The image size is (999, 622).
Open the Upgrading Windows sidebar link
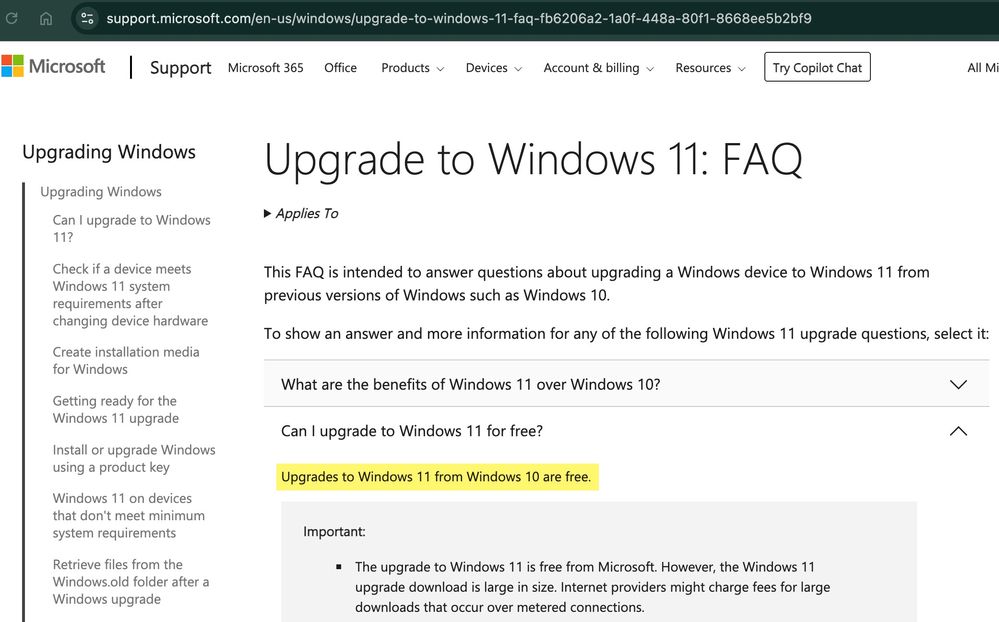point(101,192)
